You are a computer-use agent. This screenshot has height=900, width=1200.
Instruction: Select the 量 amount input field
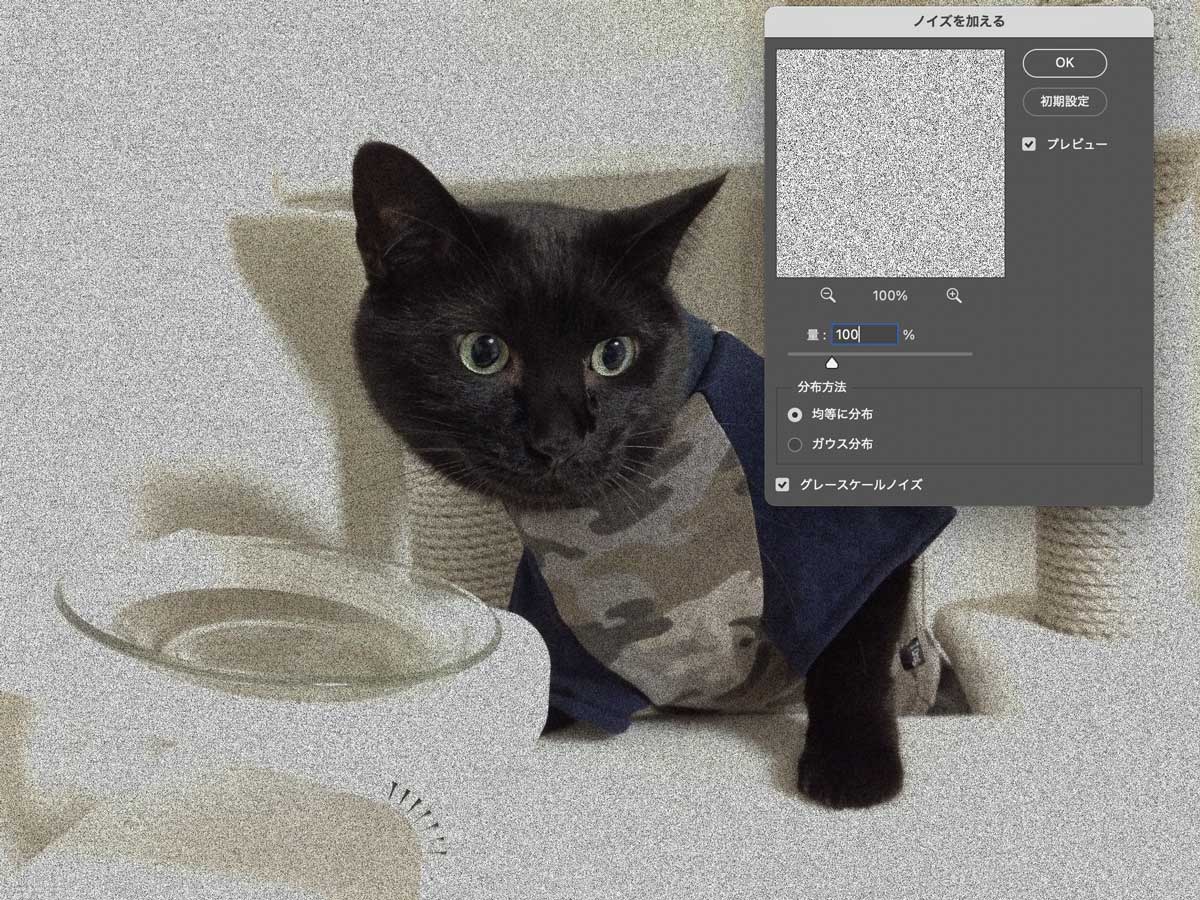coord(864,333)
